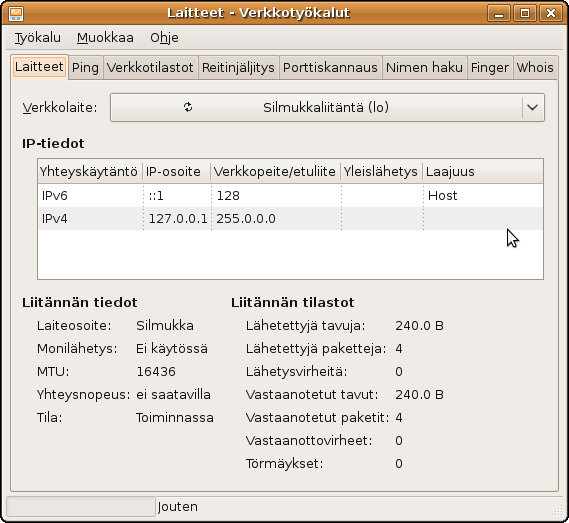Switch to the Porttiskannaus tab
Image resolution: width=569 pixels, height=523 pixels.
click(330, 68)
